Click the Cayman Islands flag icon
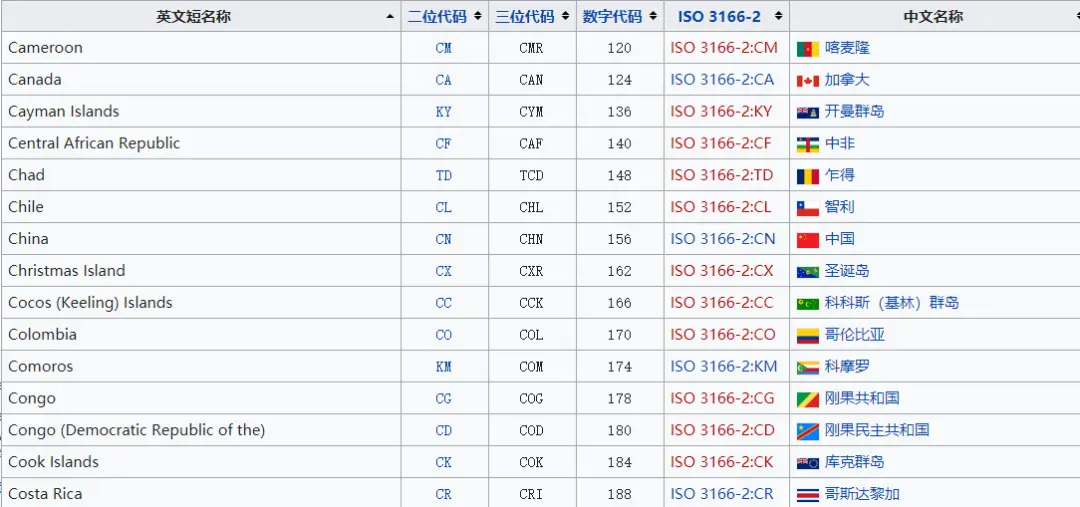Screen dimensions: 1080x507 tap(808, 112)
